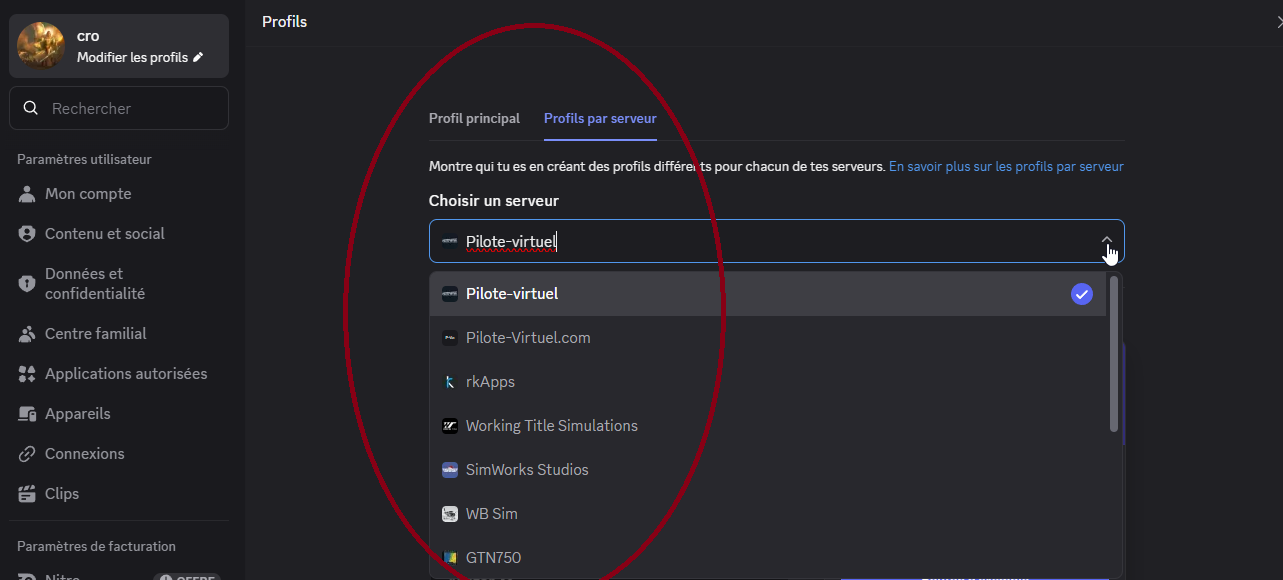Collapse the server dropdown with chevron arrow
1283x580 pixels.
tap(1106, 241)
